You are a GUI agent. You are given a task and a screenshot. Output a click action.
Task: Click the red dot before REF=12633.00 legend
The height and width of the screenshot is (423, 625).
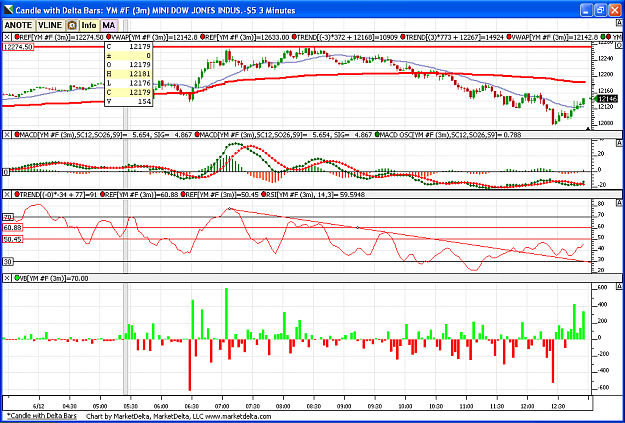tap(204, 37)
